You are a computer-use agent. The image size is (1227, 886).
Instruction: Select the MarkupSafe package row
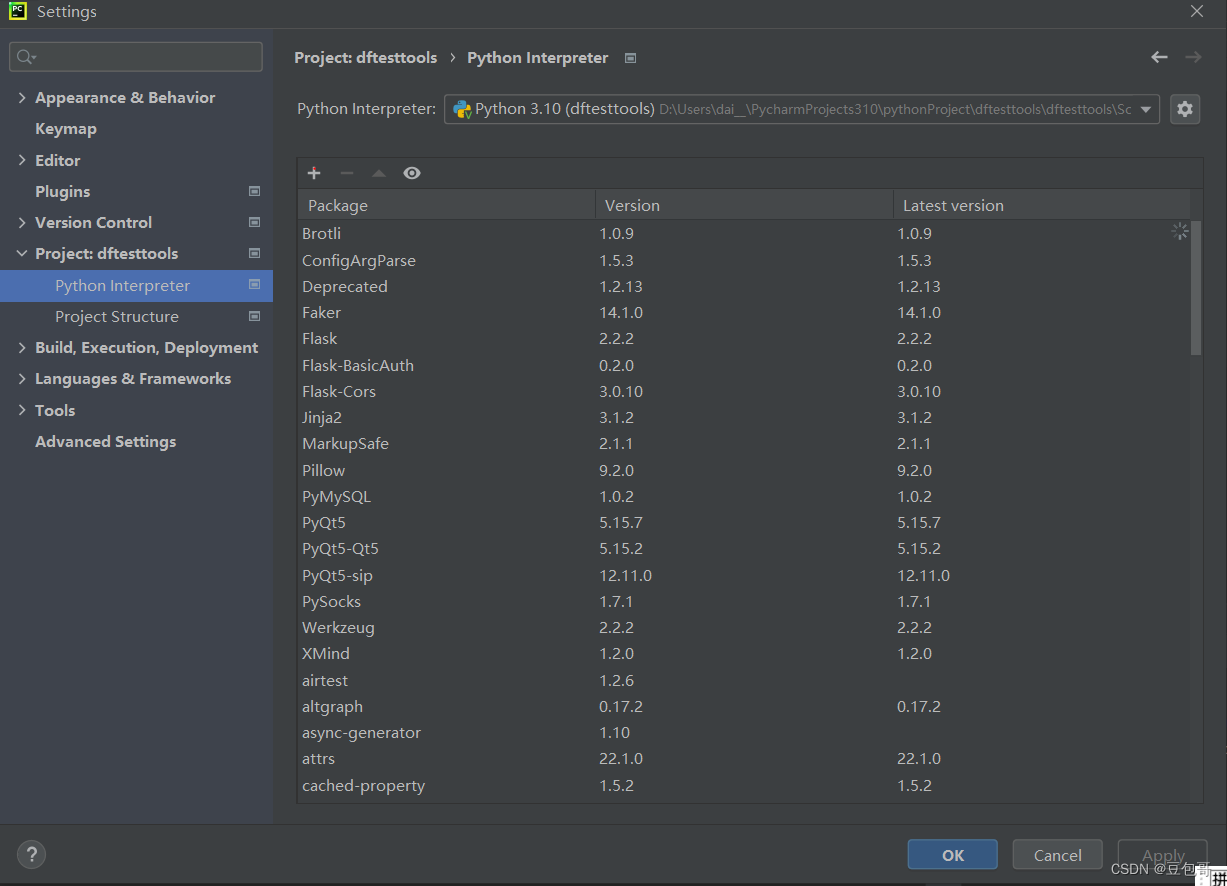point(744,443)
